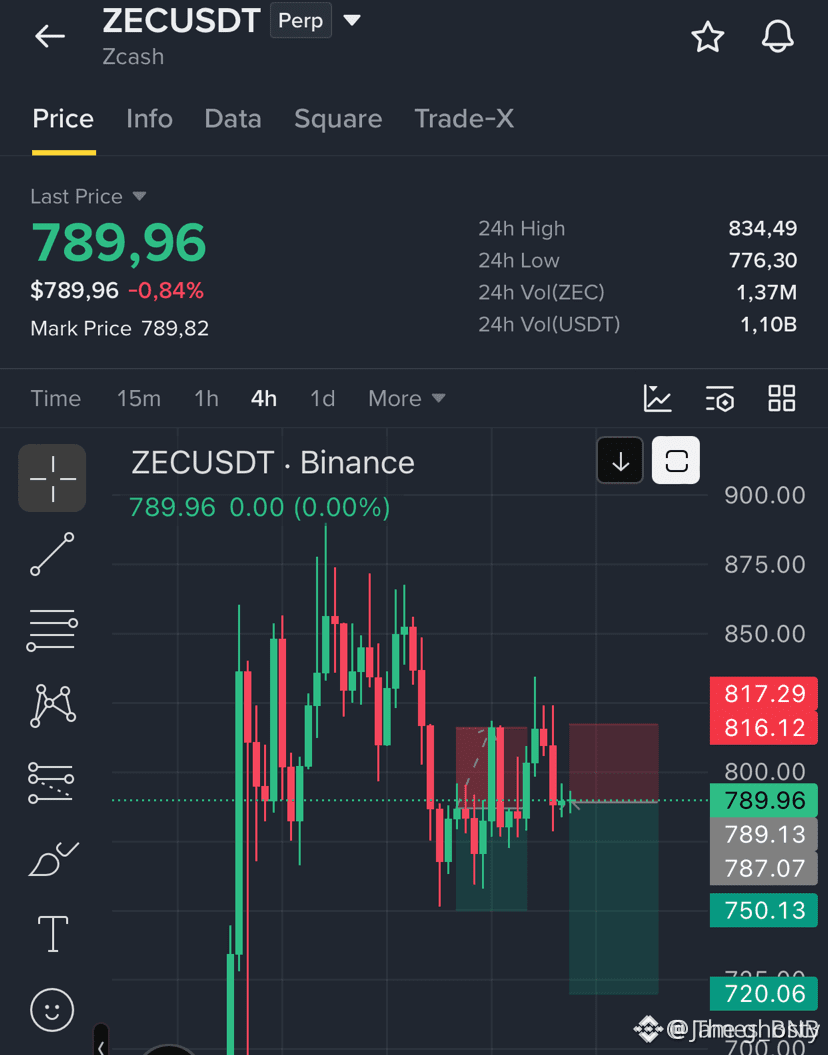This screenshot has height=1055, width=828.
Task: Select the Time chart interval
Action: (56, 398)
